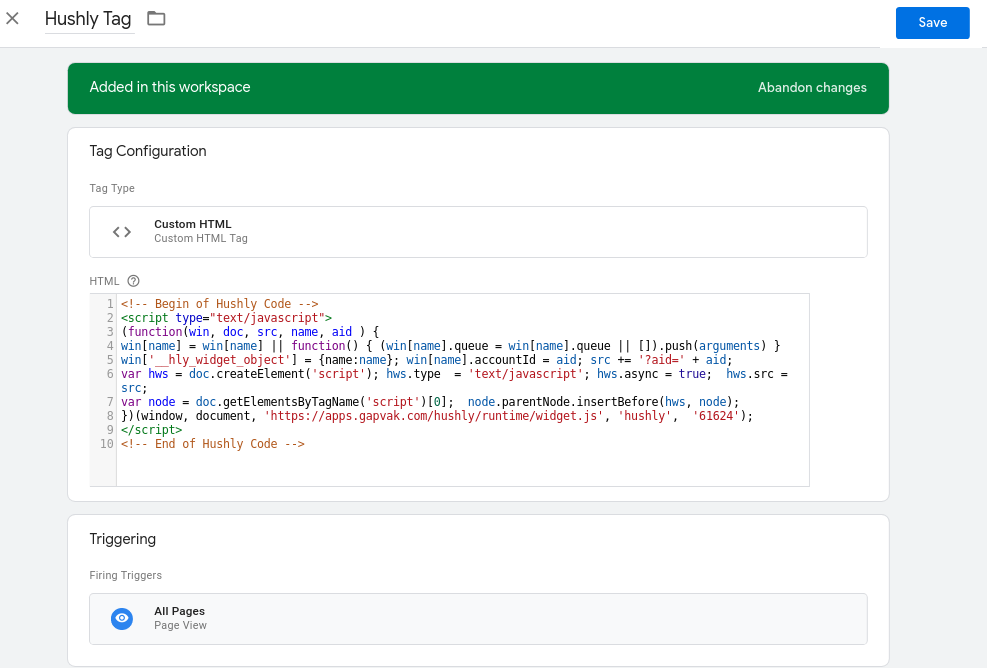Click into the HTML code editor area
This screenshot has height=668, width=987.
tap(463, 390)
